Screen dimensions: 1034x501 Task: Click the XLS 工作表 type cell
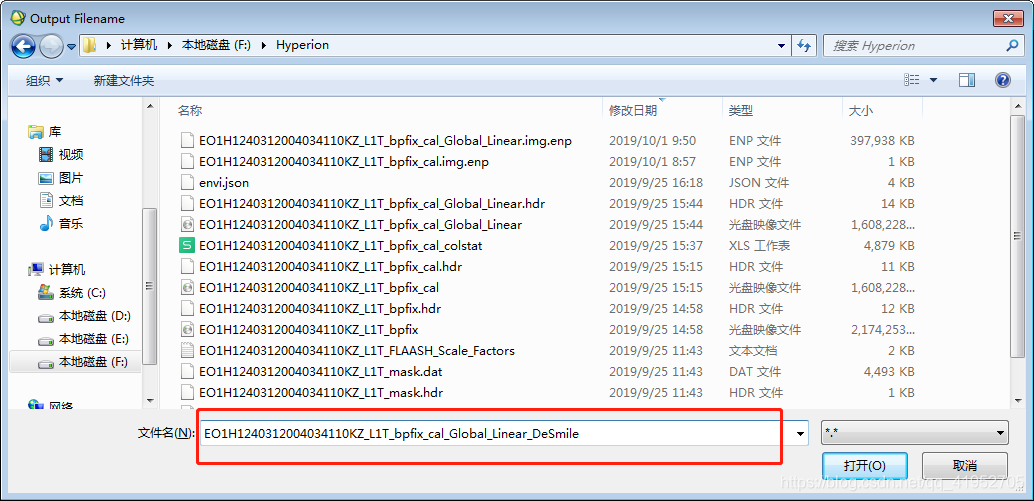click(760, 246)
